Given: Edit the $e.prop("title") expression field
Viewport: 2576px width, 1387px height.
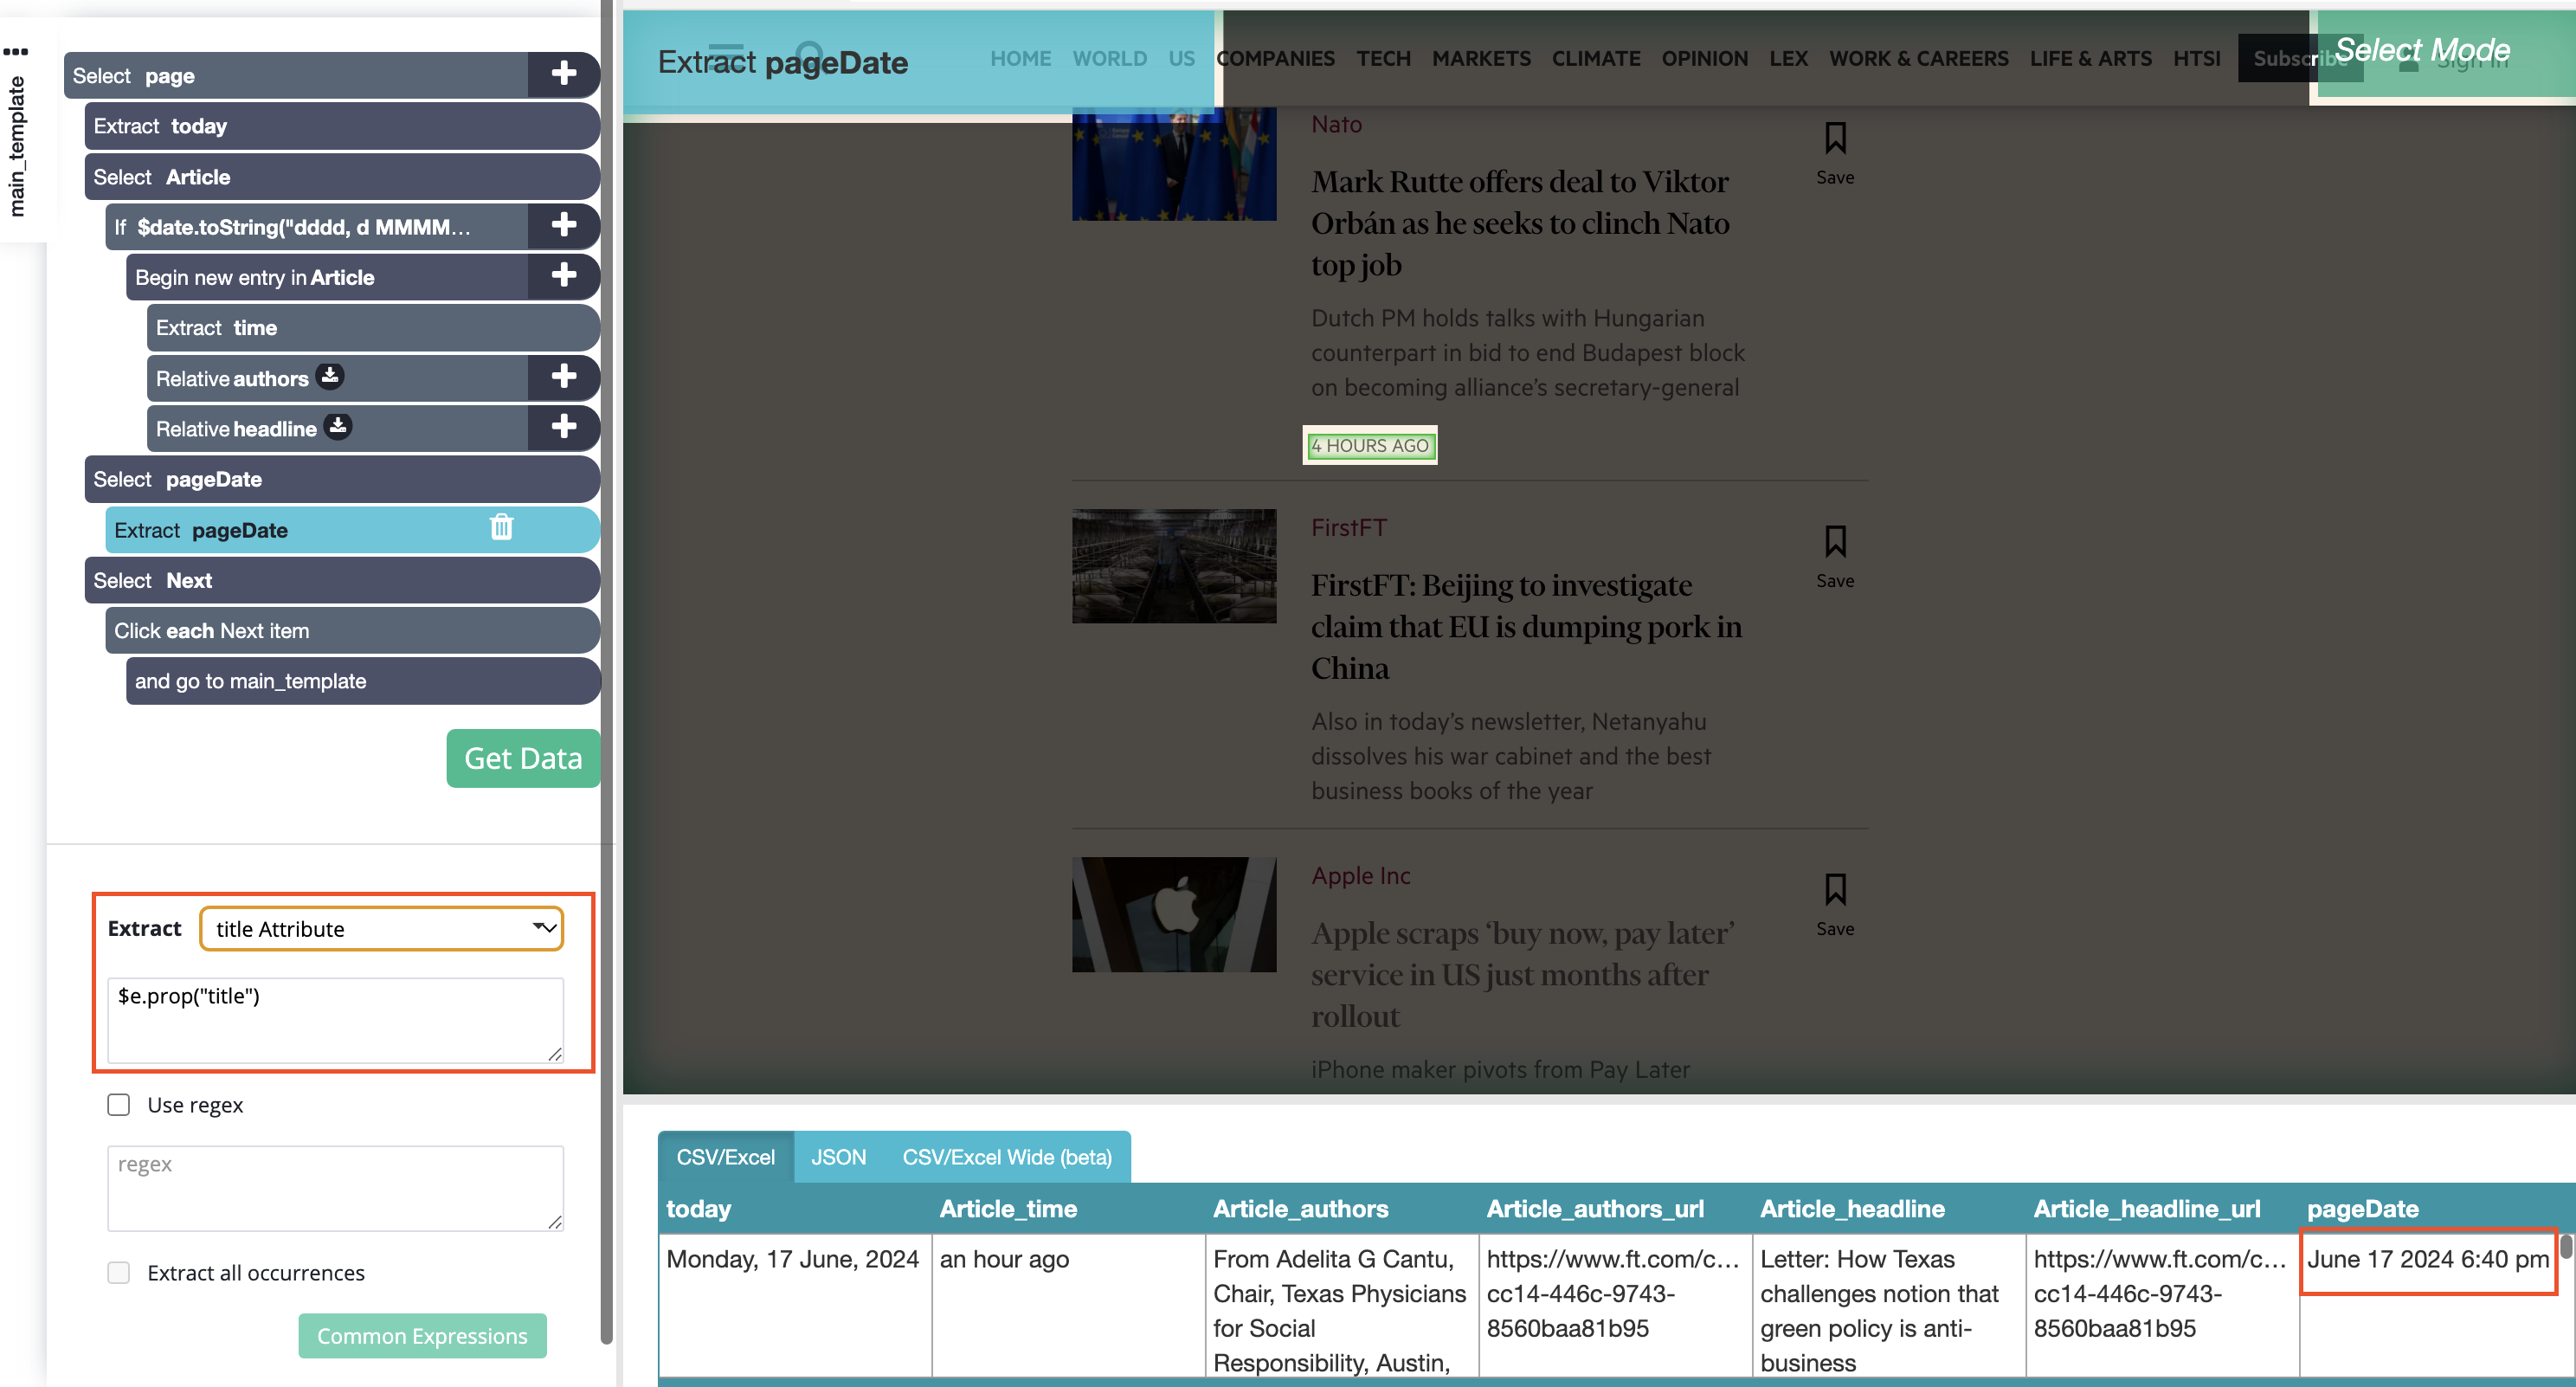Looking at the screenshot, I should click(x=335, y=1018).
